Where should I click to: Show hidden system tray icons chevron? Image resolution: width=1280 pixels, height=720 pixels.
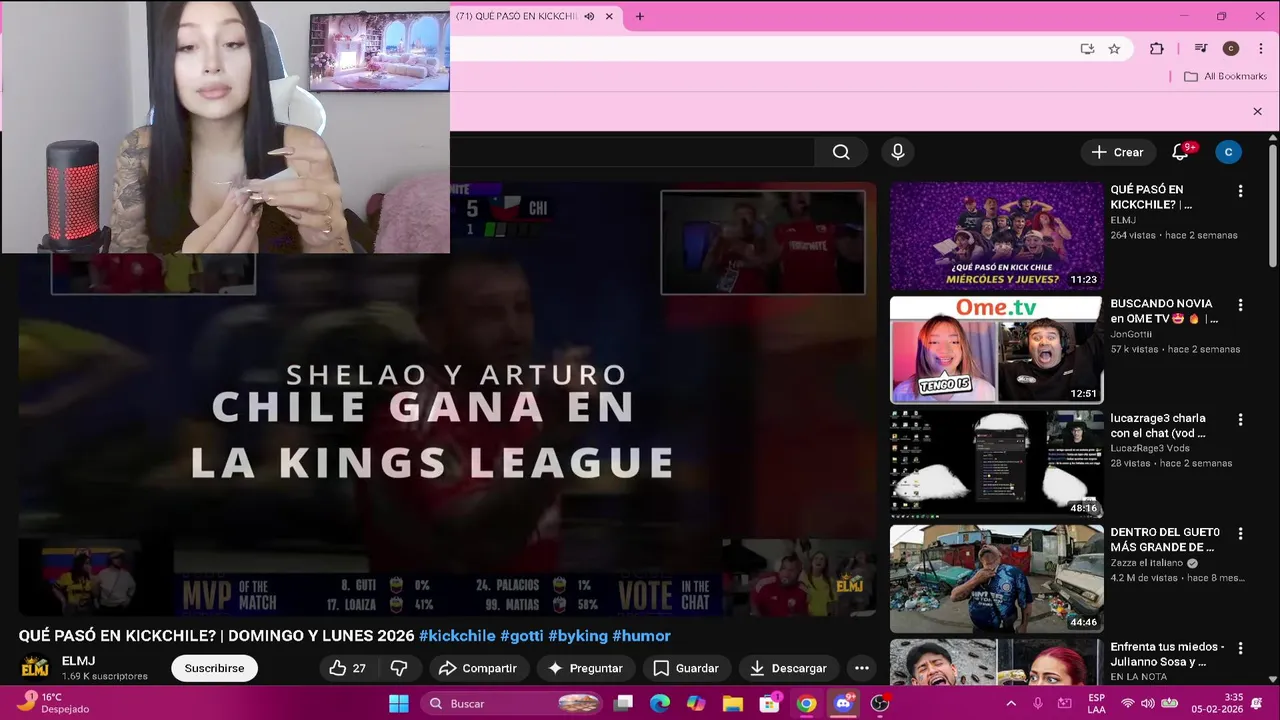1009,704
